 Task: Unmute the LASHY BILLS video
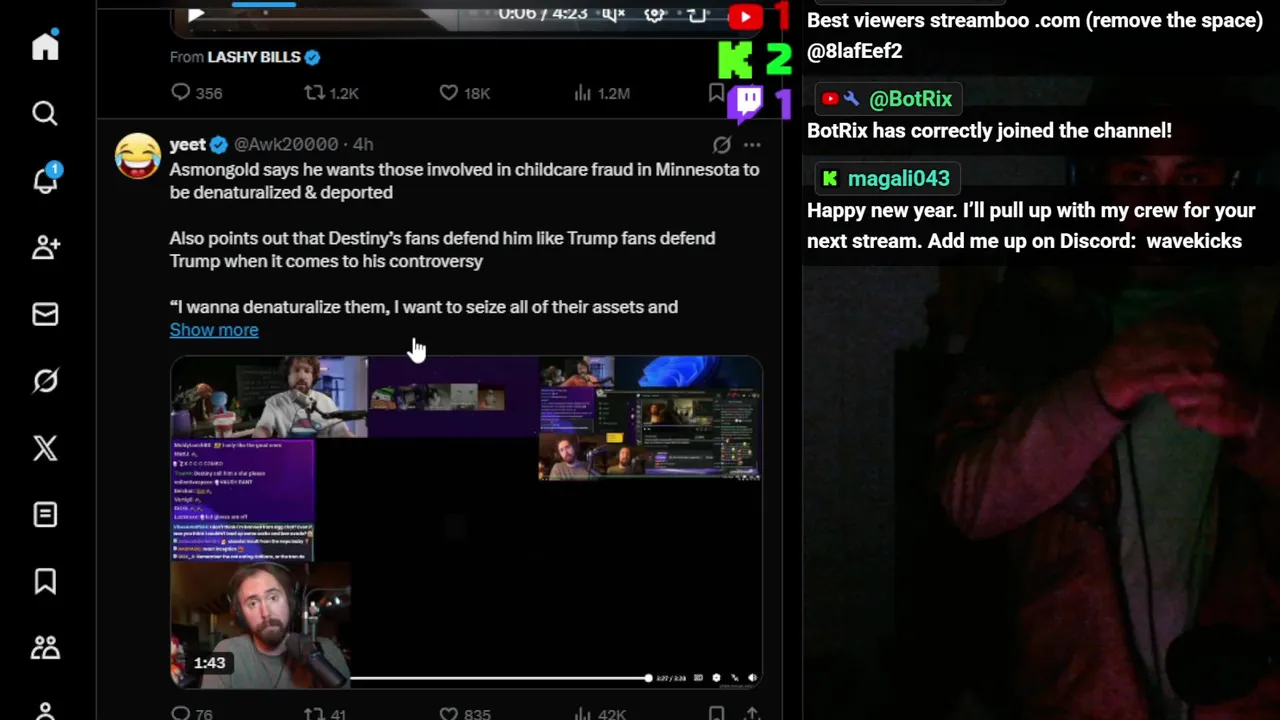[x=613, y=13]
